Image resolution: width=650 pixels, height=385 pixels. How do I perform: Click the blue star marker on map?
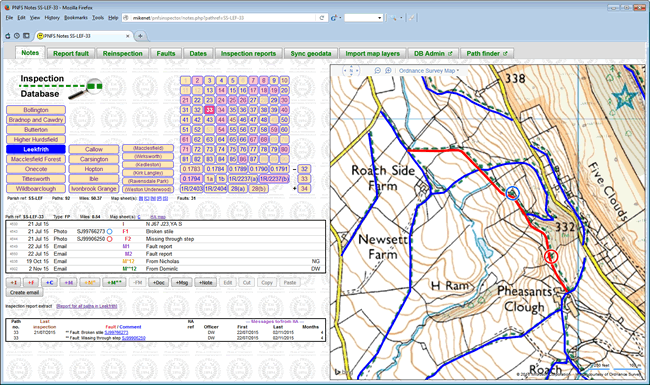624,97
